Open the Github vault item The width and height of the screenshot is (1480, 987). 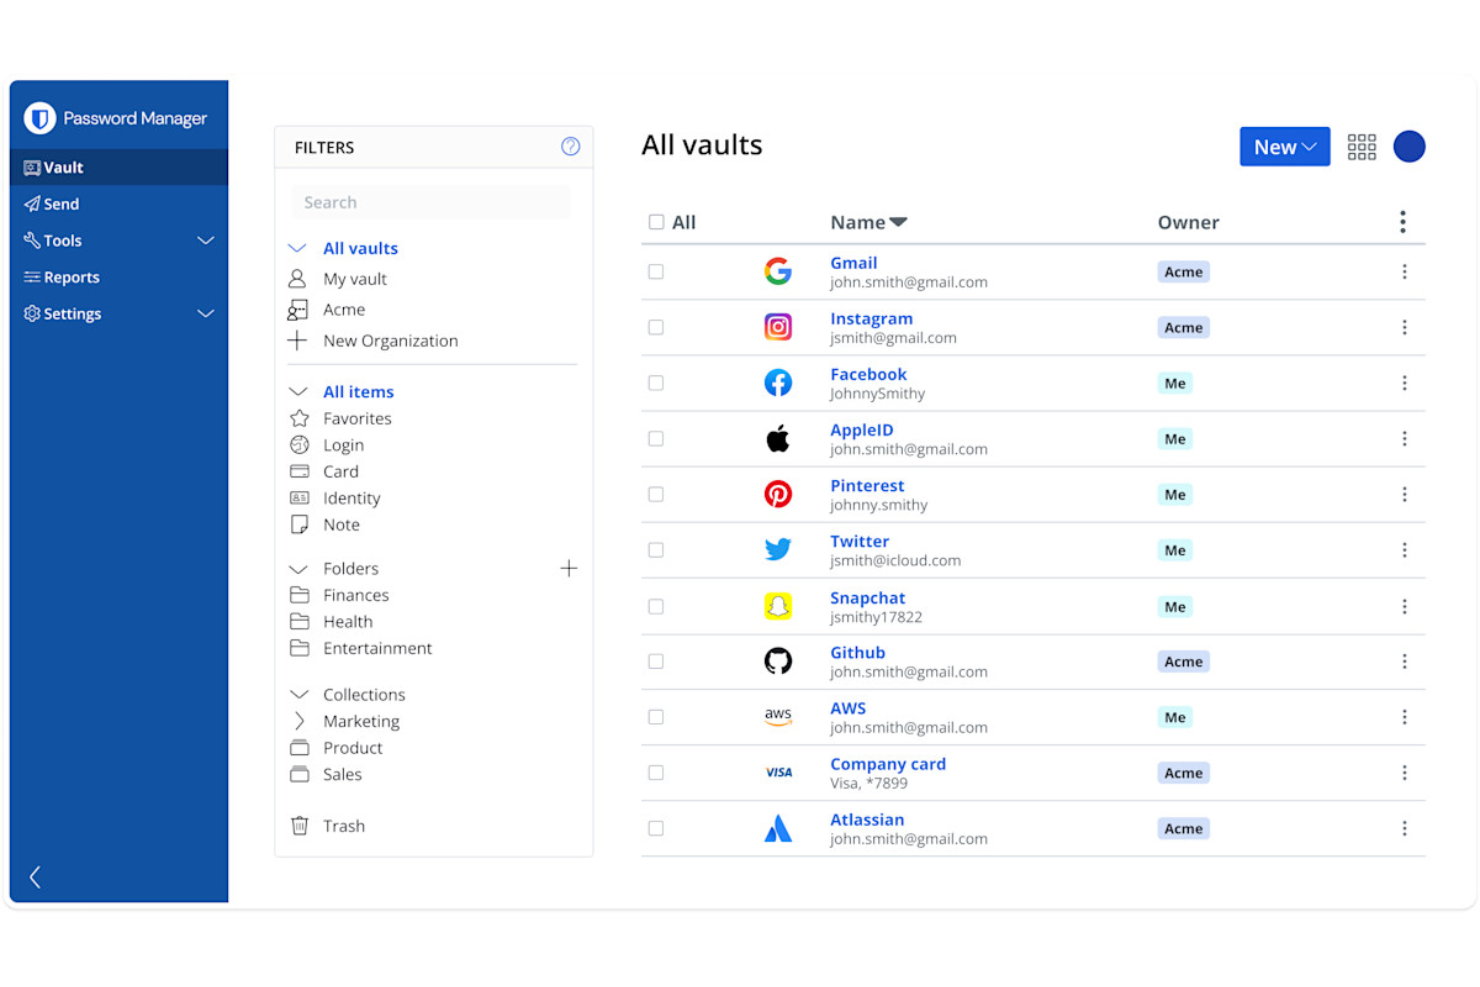point(856,652)
